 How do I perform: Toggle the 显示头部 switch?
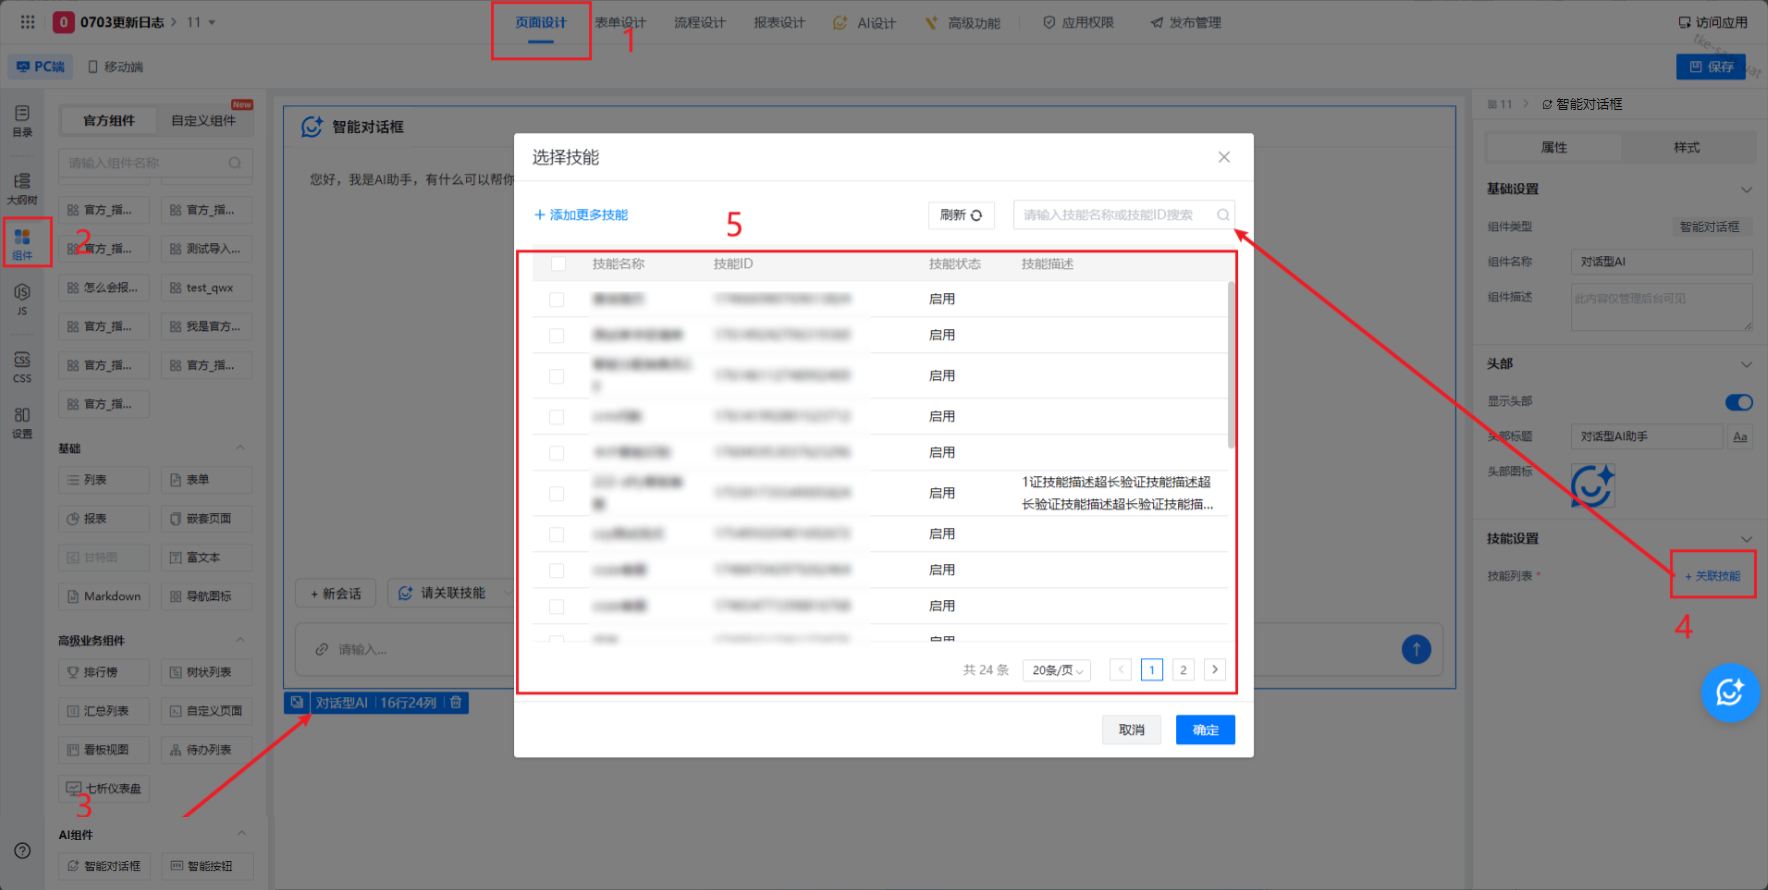point(1738,402)
